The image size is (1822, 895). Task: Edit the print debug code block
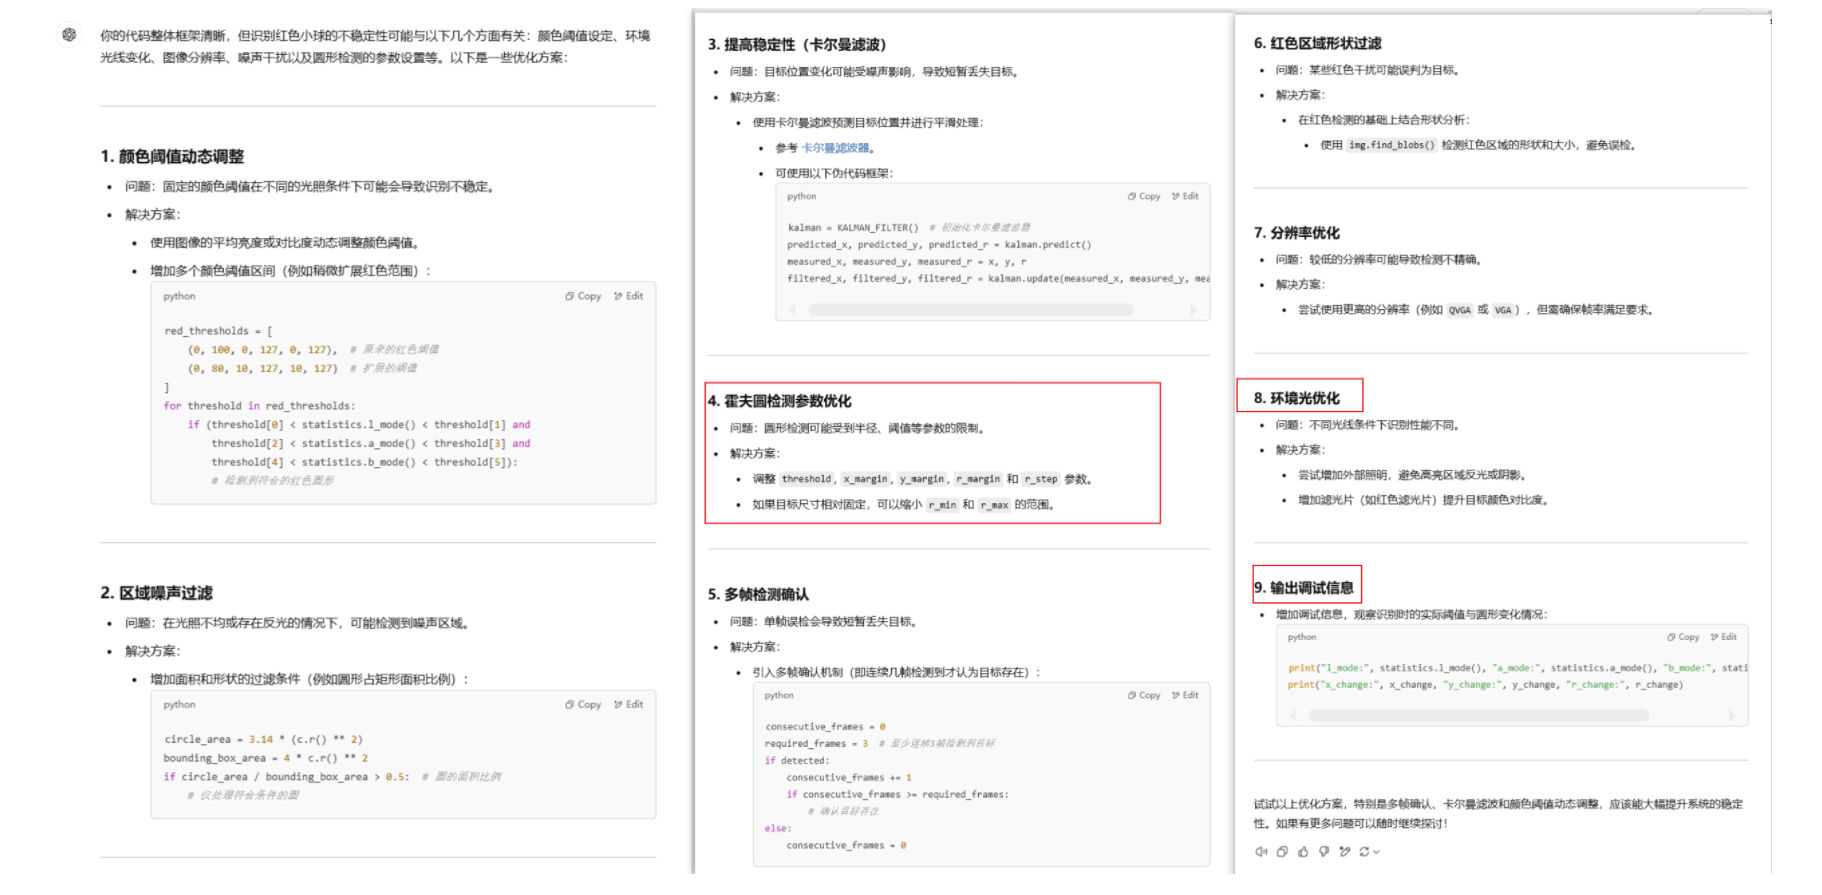(x=1724, y=637)
